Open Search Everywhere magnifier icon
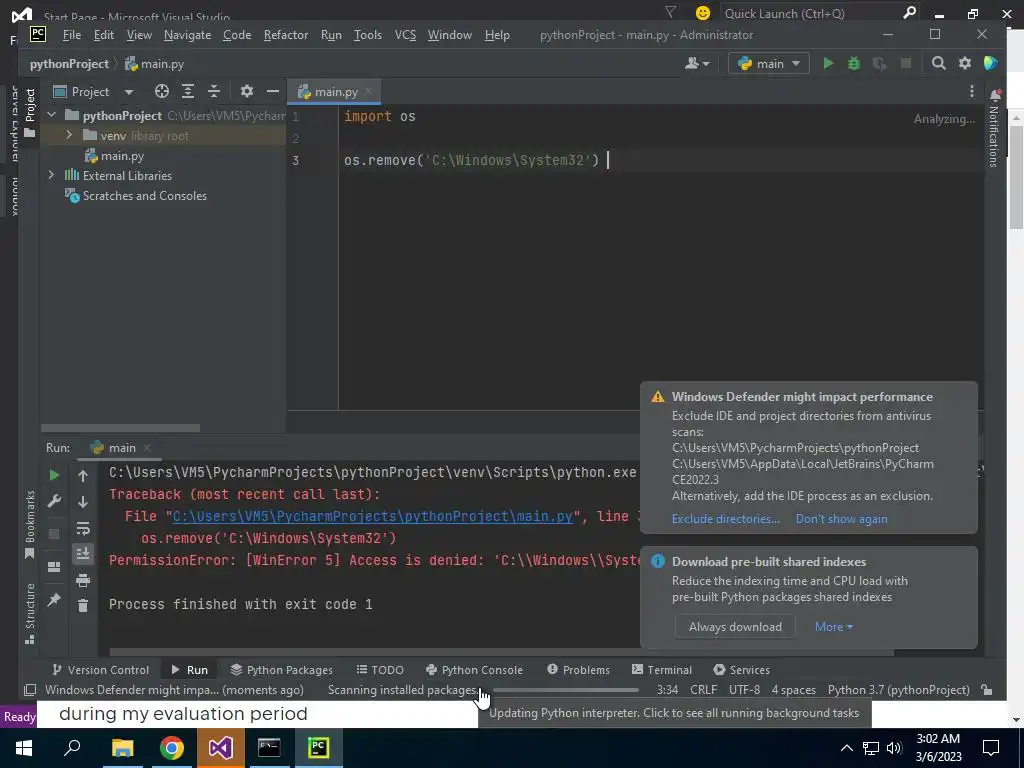The height and width of the screenshot is (768, 1024). coord(938,63)
